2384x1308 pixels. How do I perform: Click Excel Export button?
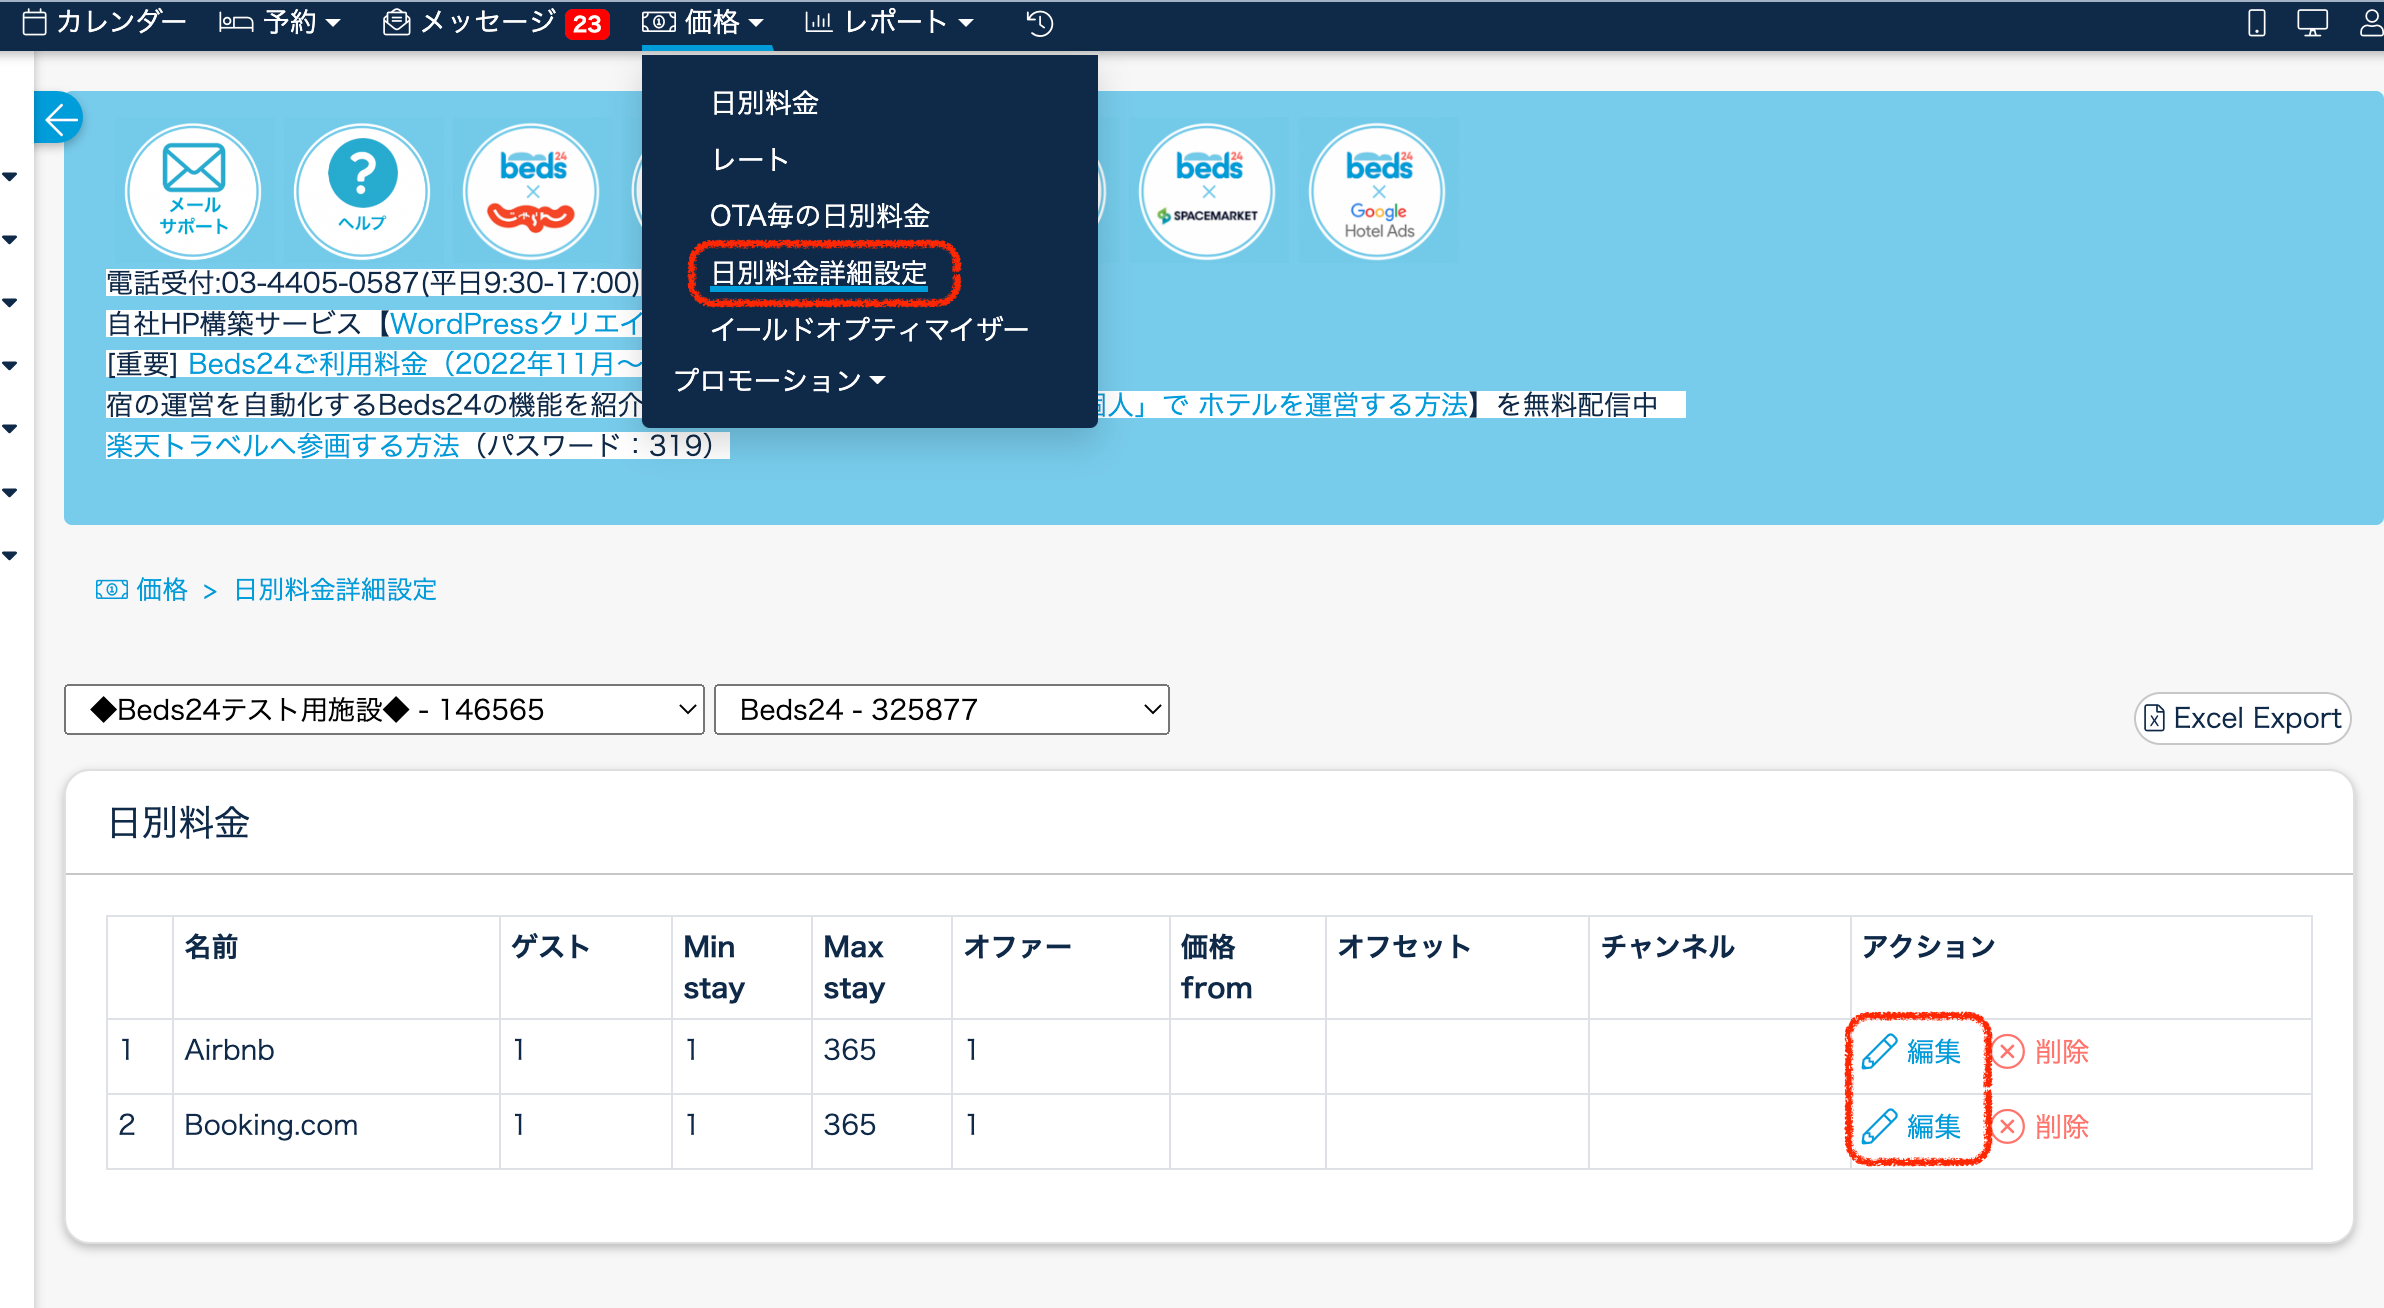click(x=2243, y=718)
